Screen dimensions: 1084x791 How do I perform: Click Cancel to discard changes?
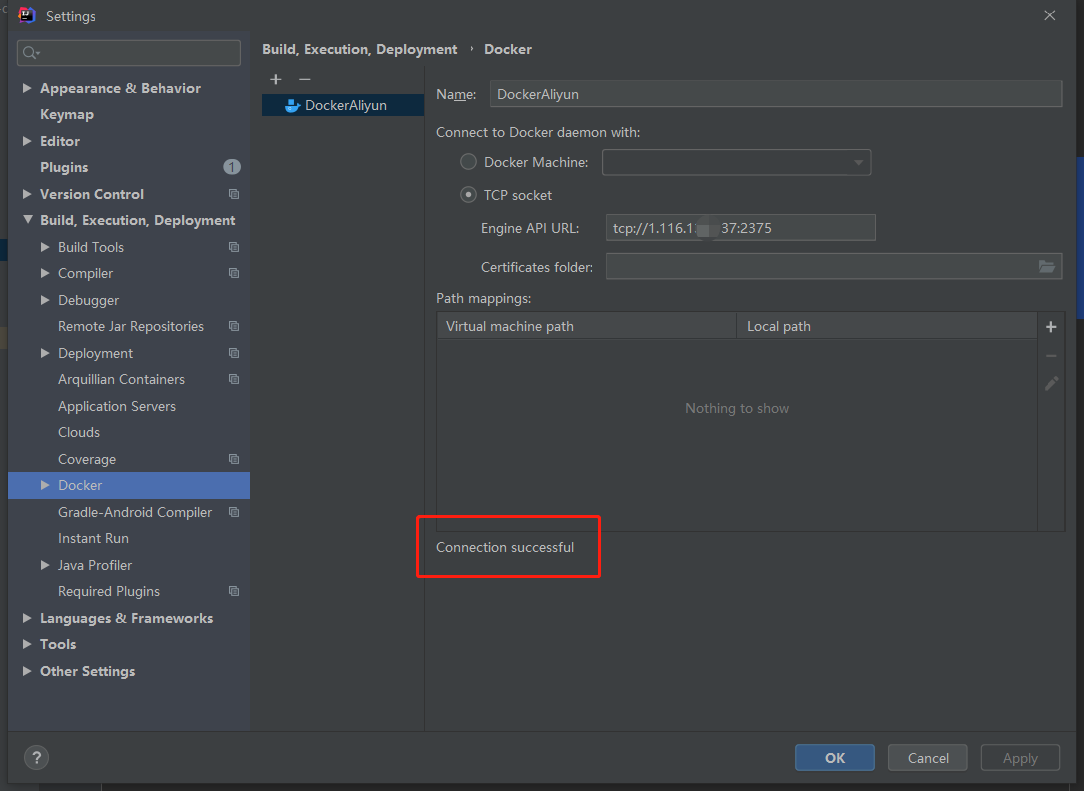(927, 758)
